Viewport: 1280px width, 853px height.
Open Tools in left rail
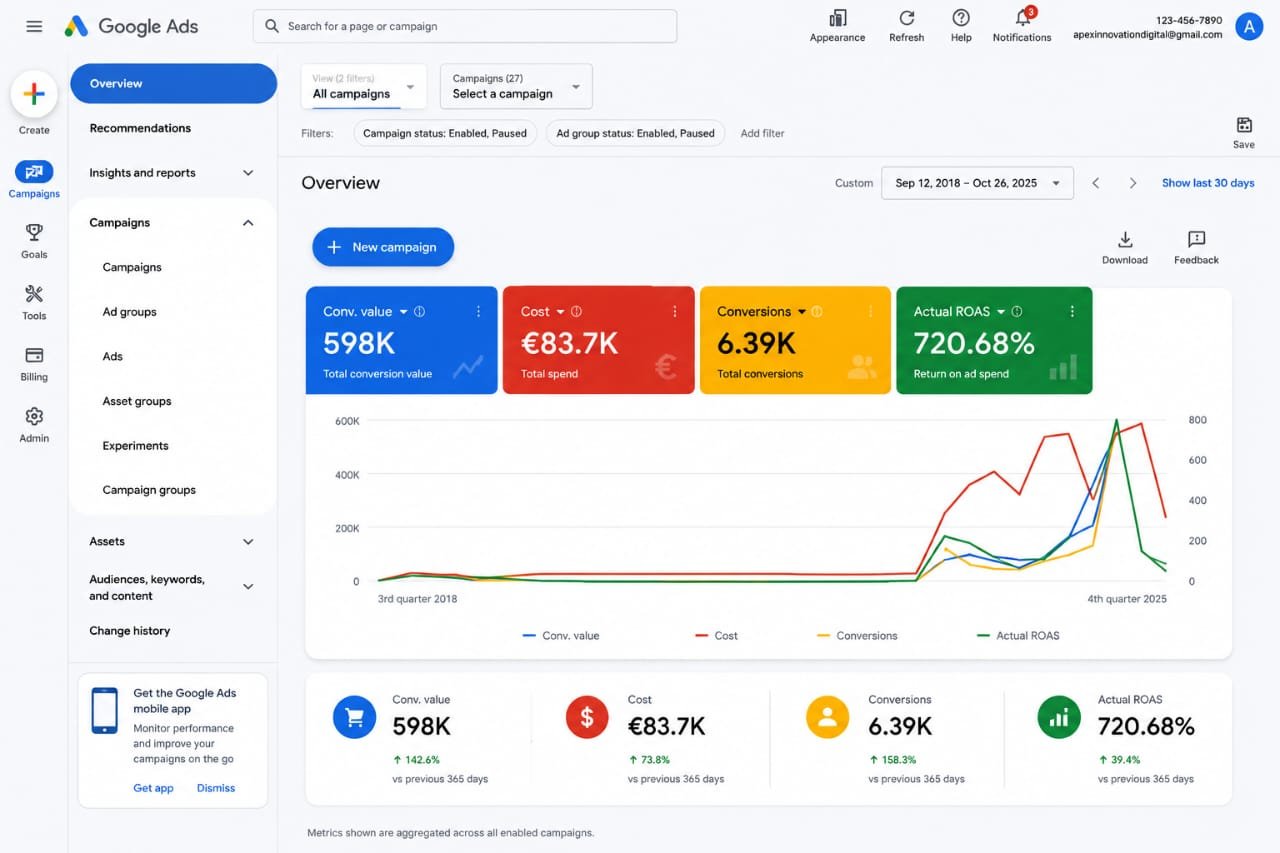point(34,294)
